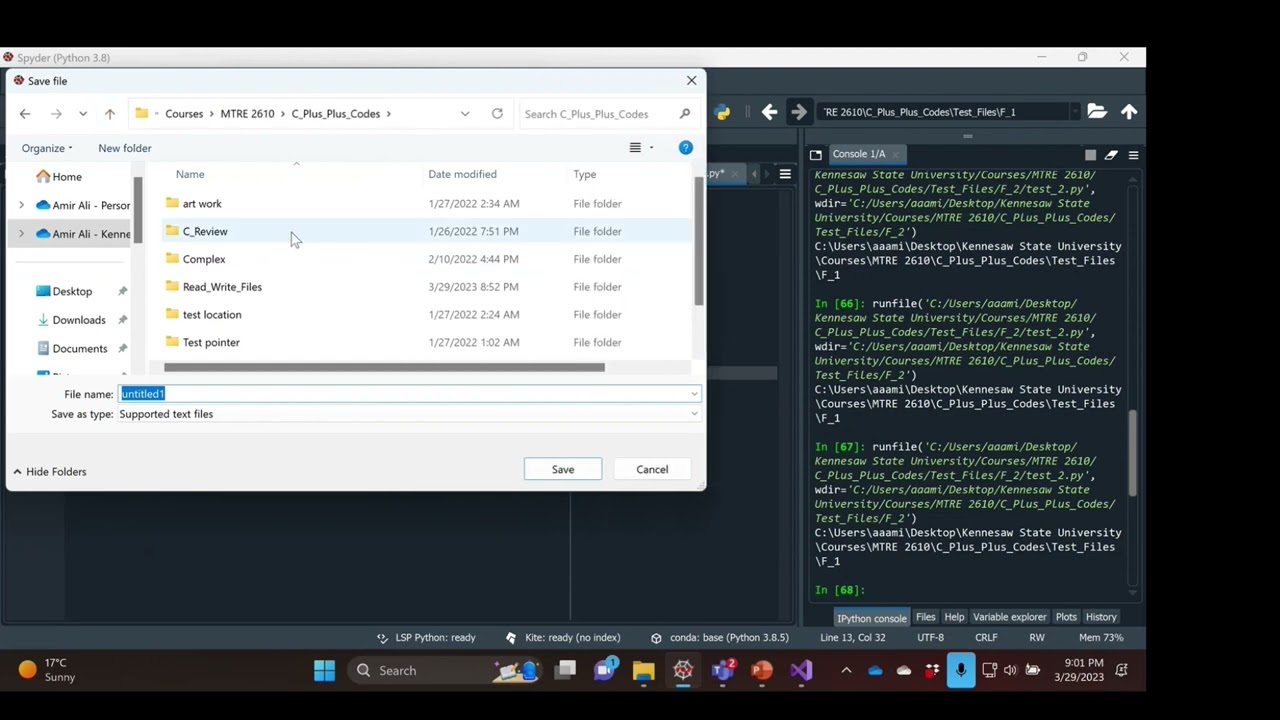
Task: Close the Console 1/A tab
Action: pyautogui.click(x=897, y=154)
